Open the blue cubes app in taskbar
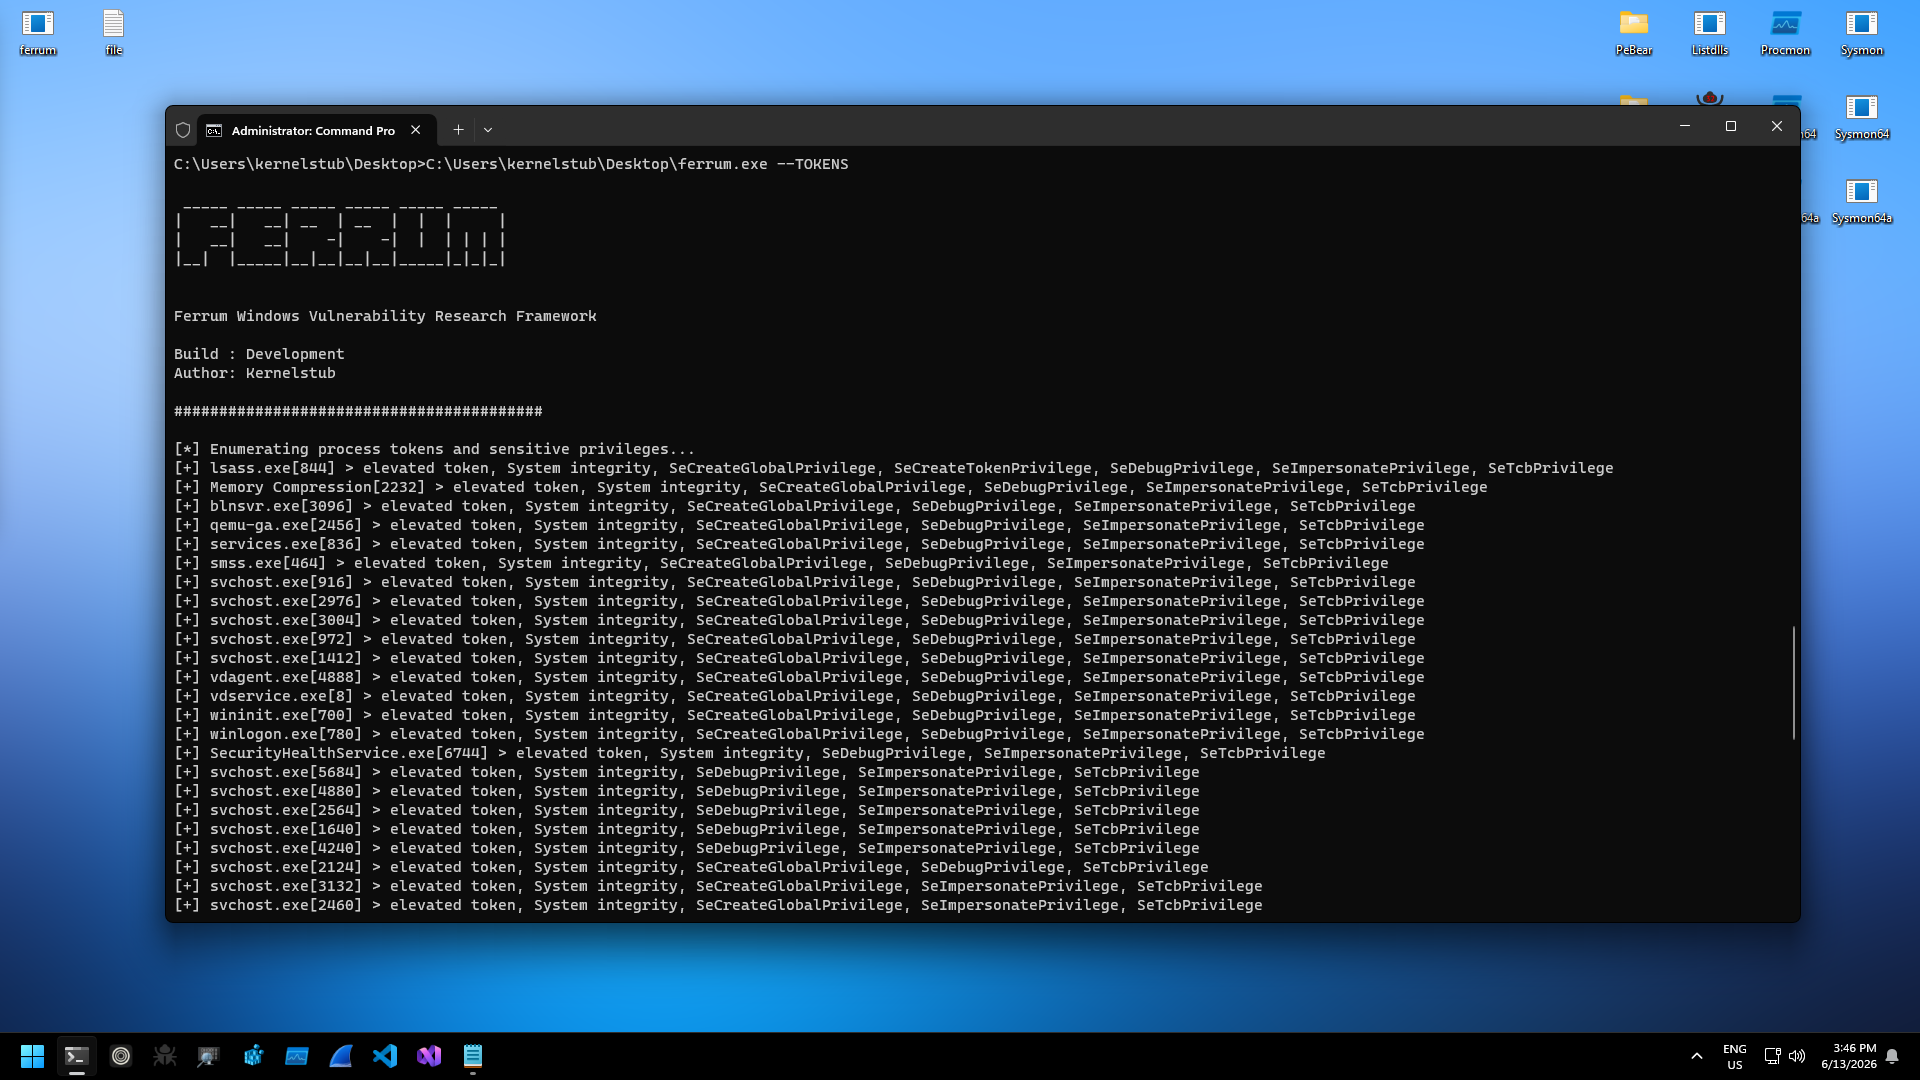The image size is (1920, 1080). (x=253, y=1056)
